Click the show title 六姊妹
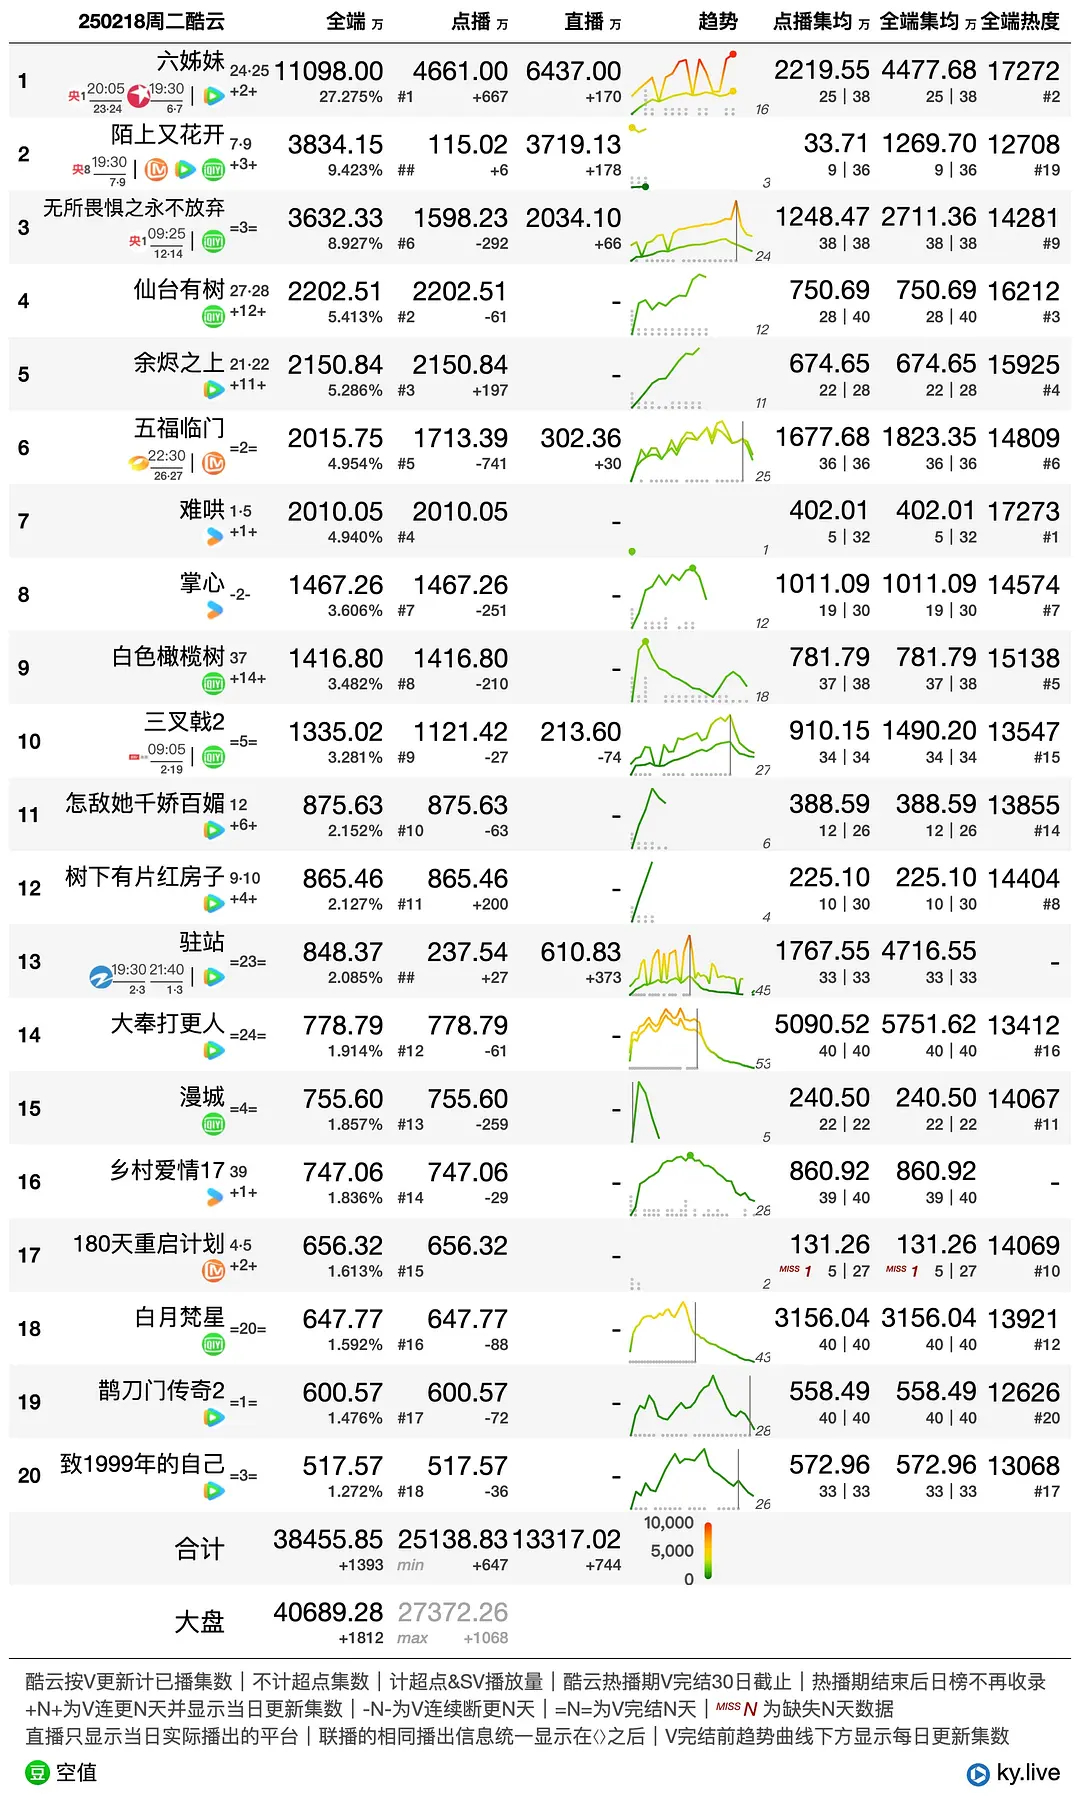The width and height of the screenshot is (1080, 1812). coord(190,61)
